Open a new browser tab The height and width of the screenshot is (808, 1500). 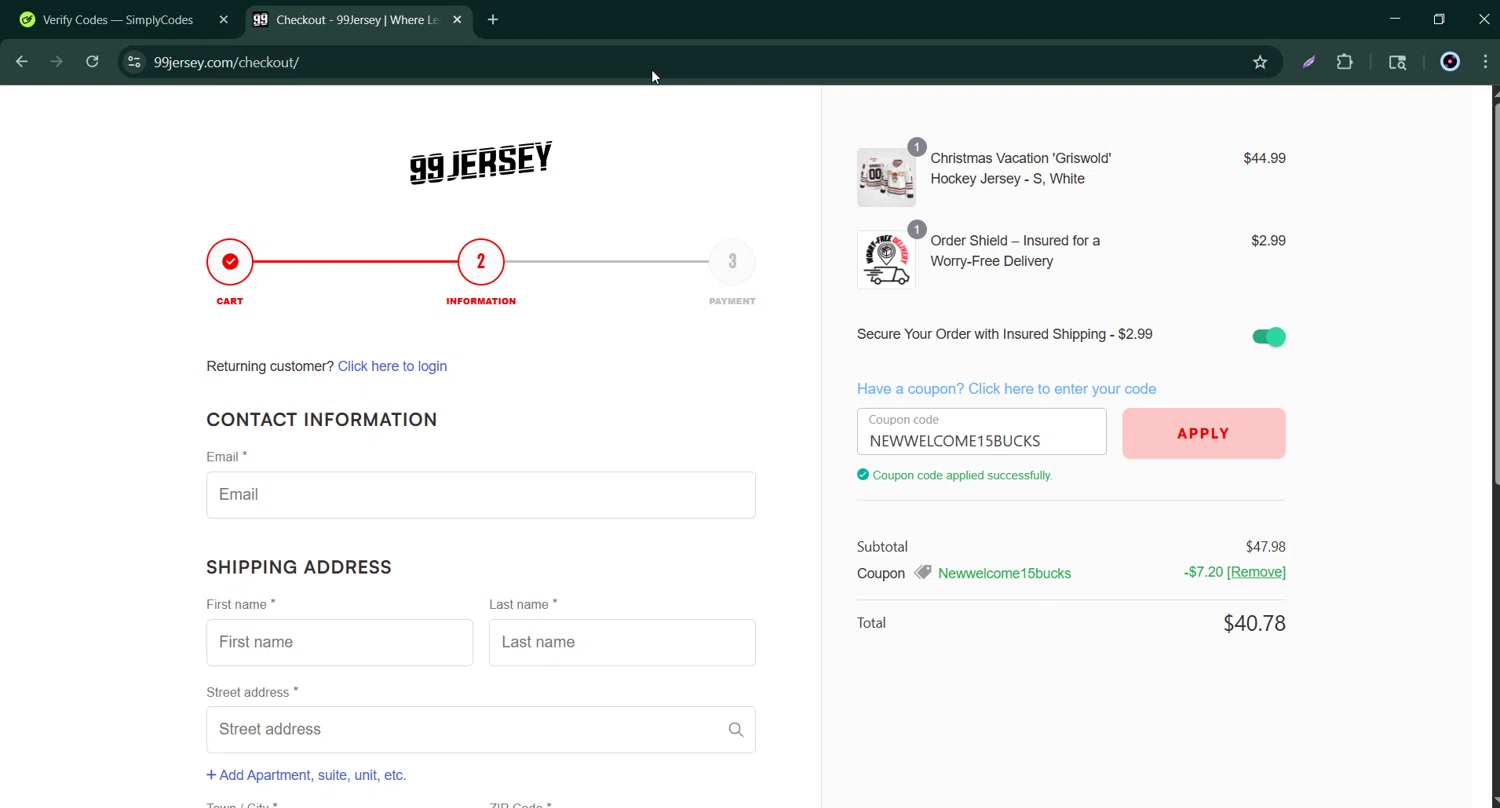coord(493,20)
